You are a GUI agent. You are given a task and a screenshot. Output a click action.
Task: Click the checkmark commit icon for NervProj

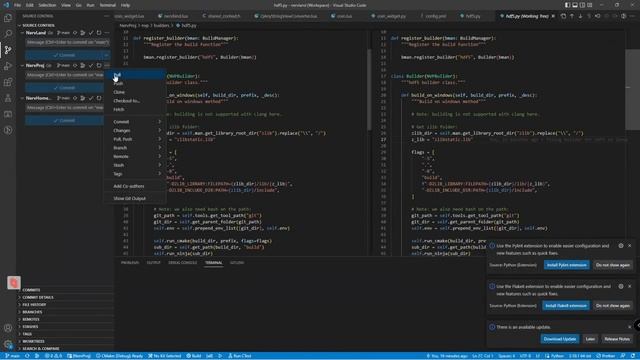tap(91, 65)
